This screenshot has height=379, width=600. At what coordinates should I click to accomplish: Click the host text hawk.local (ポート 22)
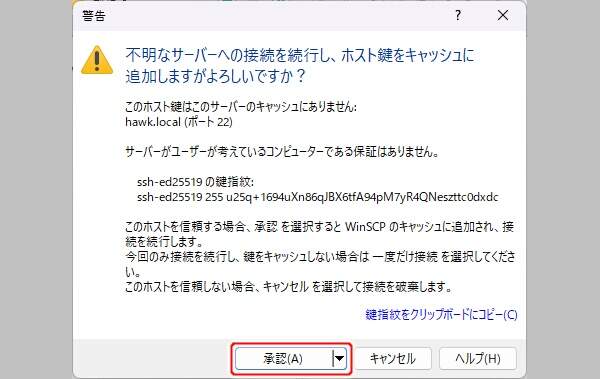pyautogui.click(x=179, y=122)
